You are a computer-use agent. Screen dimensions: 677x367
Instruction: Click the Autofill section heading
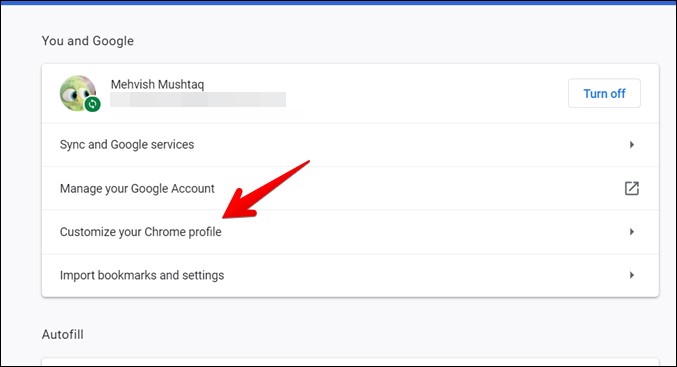click(63, 334)
